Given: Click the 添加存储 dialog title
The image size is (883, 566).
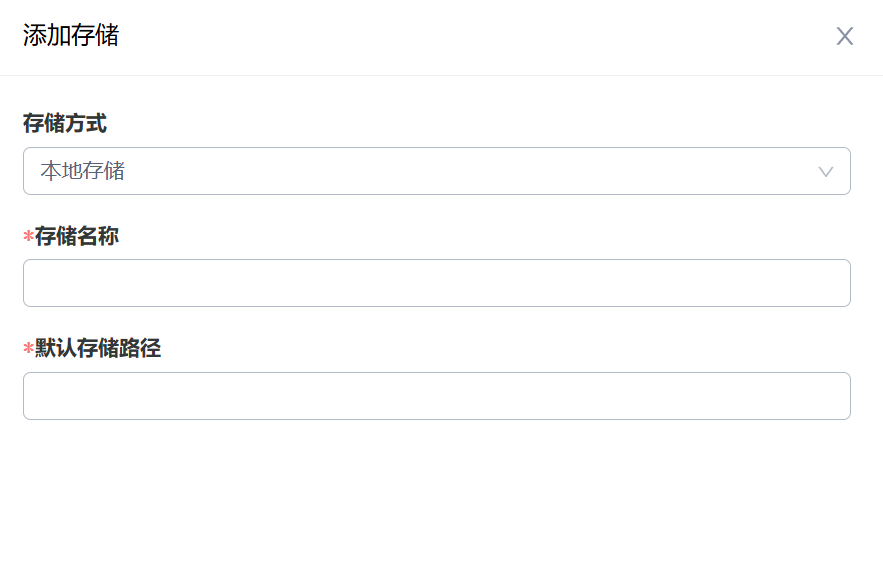Looking at the screenshot, I should pos(71,36).
